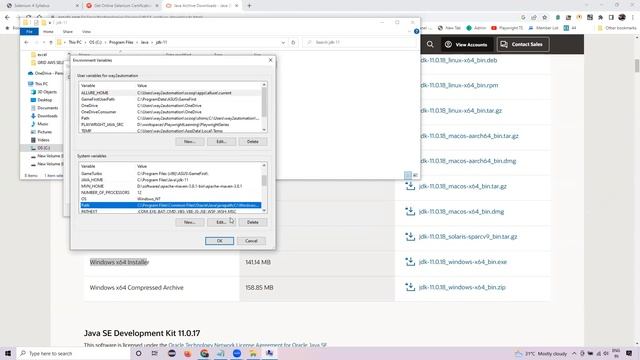Select the PATHEXT system variable row
This screenshot has width=640, height=360.
(x=170, y=211)
